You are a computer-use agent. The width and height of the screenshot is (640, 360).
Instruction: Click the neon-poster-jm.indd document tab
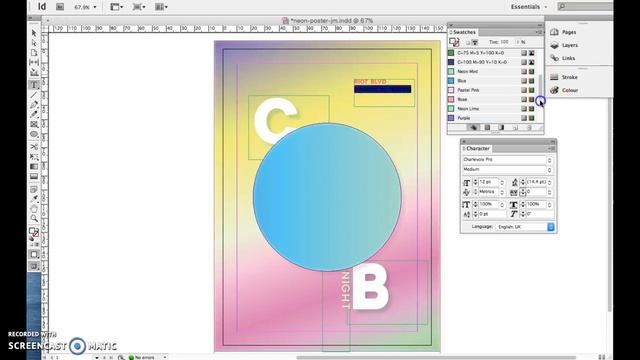point(327,20)
